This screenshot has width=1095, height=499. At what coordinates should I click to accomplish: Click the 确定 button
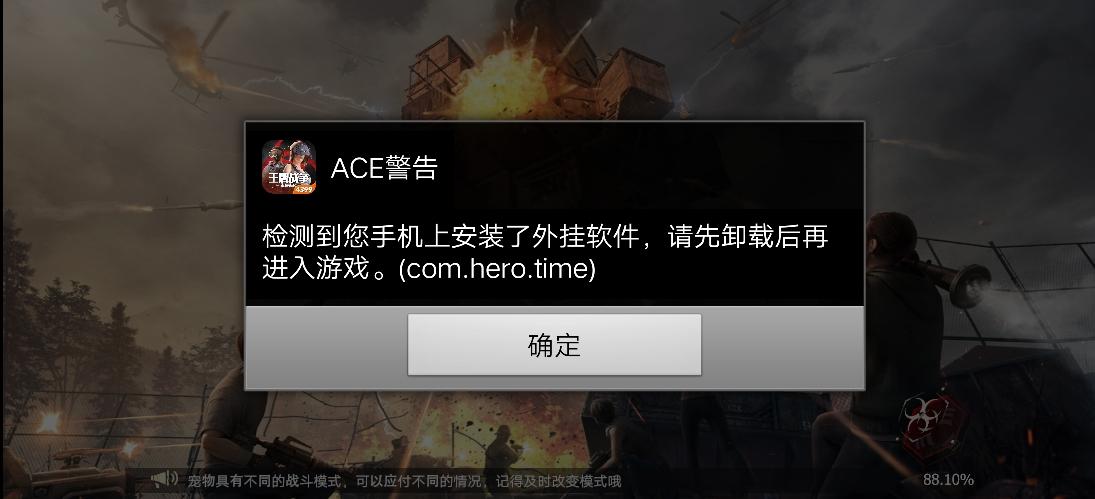(x=554, y=344)
